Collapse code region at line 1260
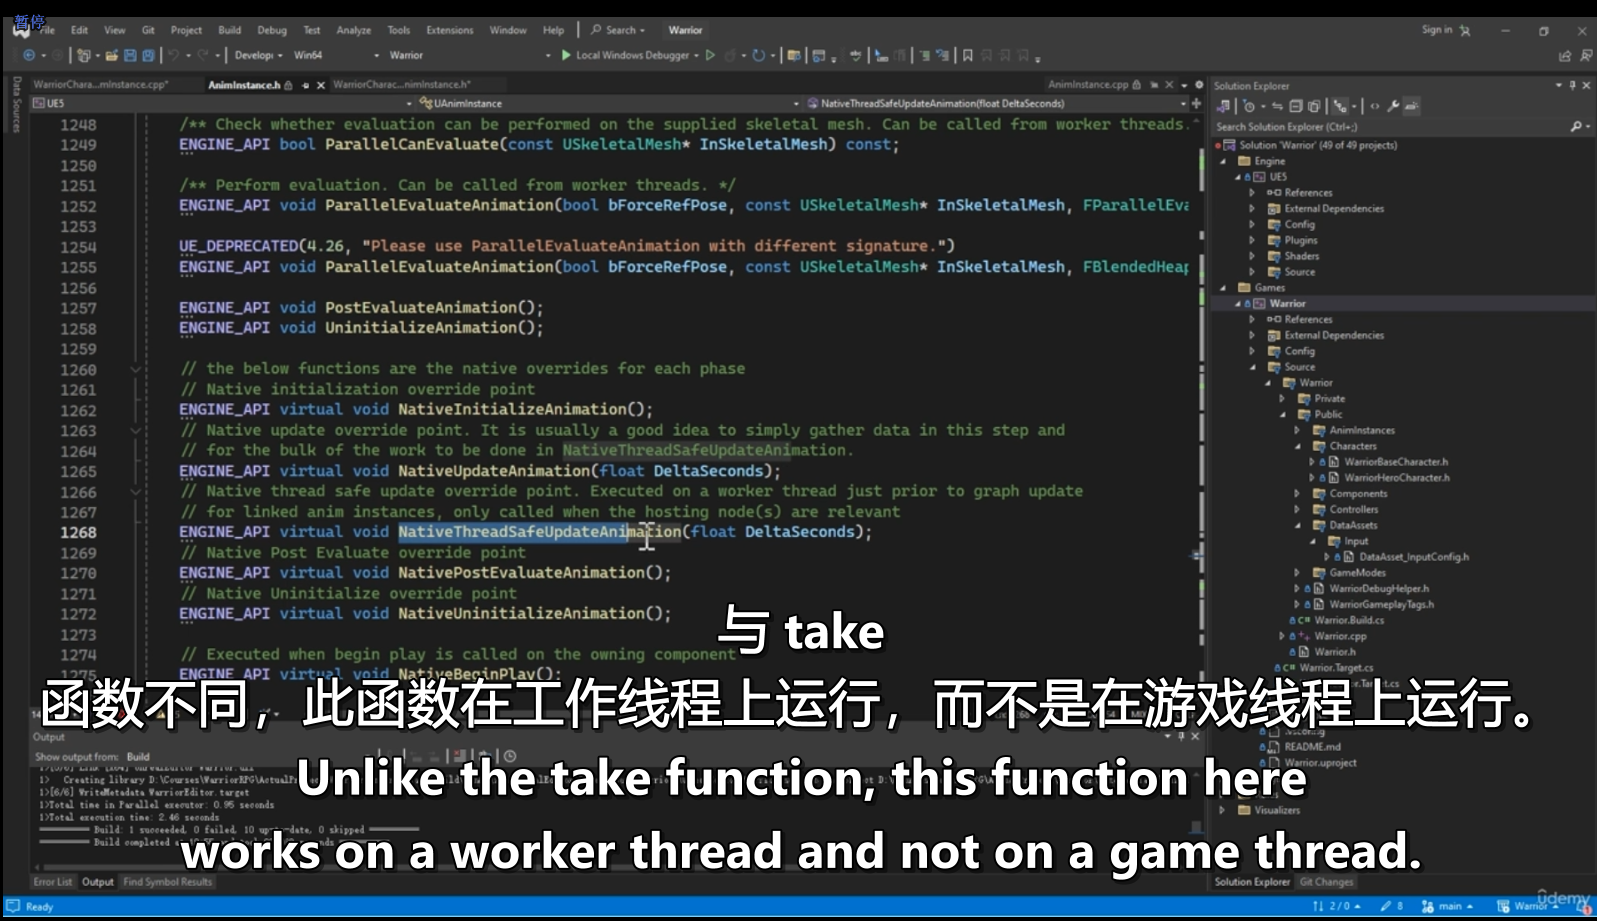 pos(135,369)
